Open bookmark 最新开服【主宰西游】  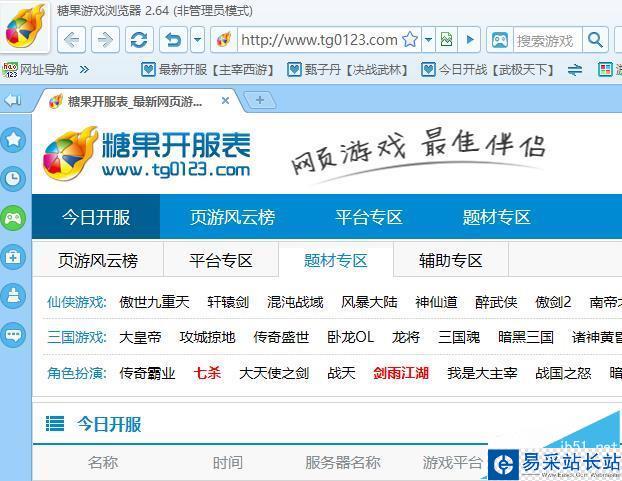(x=208, y=70)
